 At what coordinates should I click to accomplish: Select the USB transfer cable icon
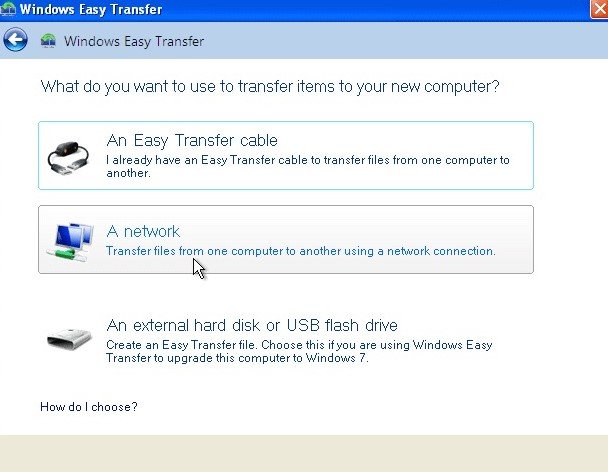[68, 157]
